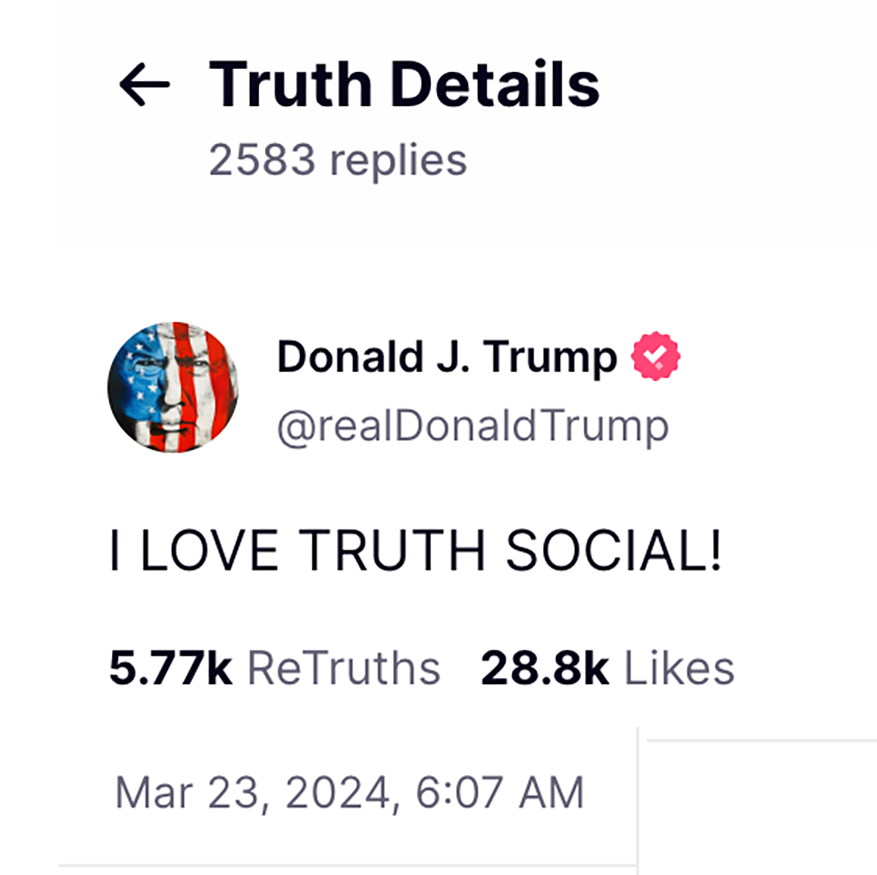Click the back arrow in the header
Image resolution: width=877 pixels, height=875 pixels.
(x=144, y=85)
